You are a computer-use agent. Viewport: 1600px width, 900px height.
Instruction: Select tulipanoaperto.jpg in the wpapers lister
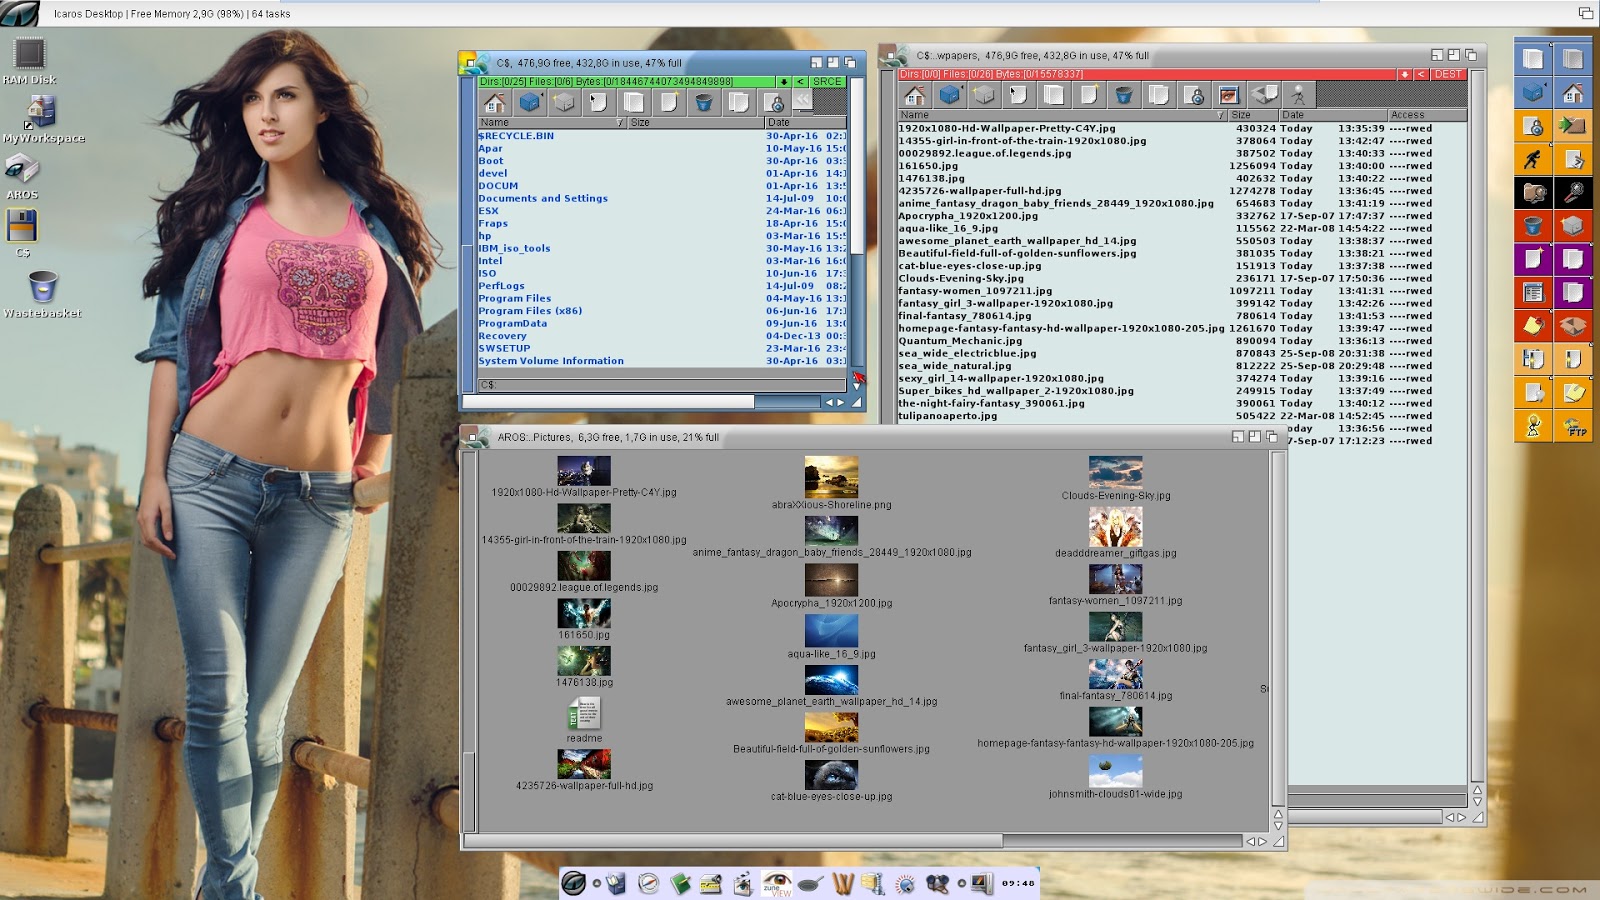948,416
